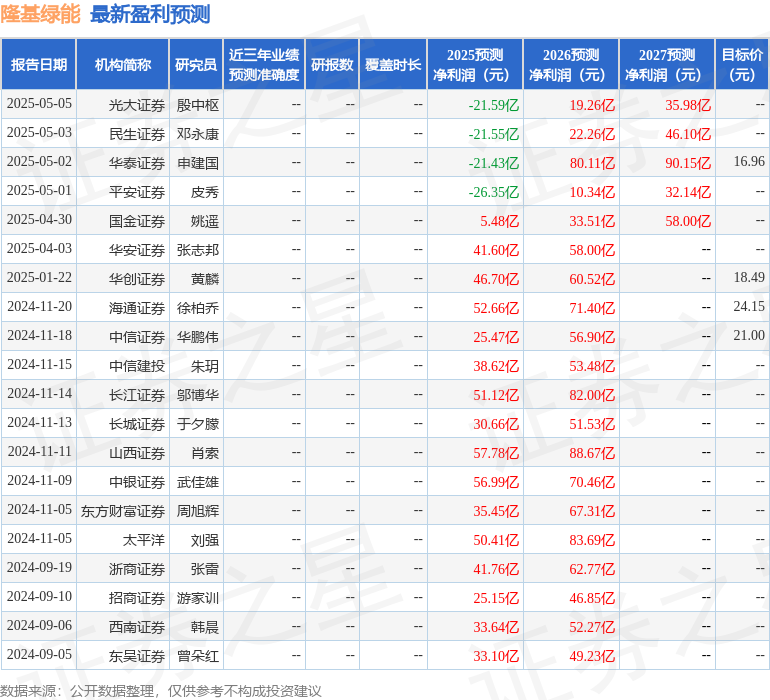The image size is (770, 700).
Task: Click the 研究员 column header
Action: (196, 64)
